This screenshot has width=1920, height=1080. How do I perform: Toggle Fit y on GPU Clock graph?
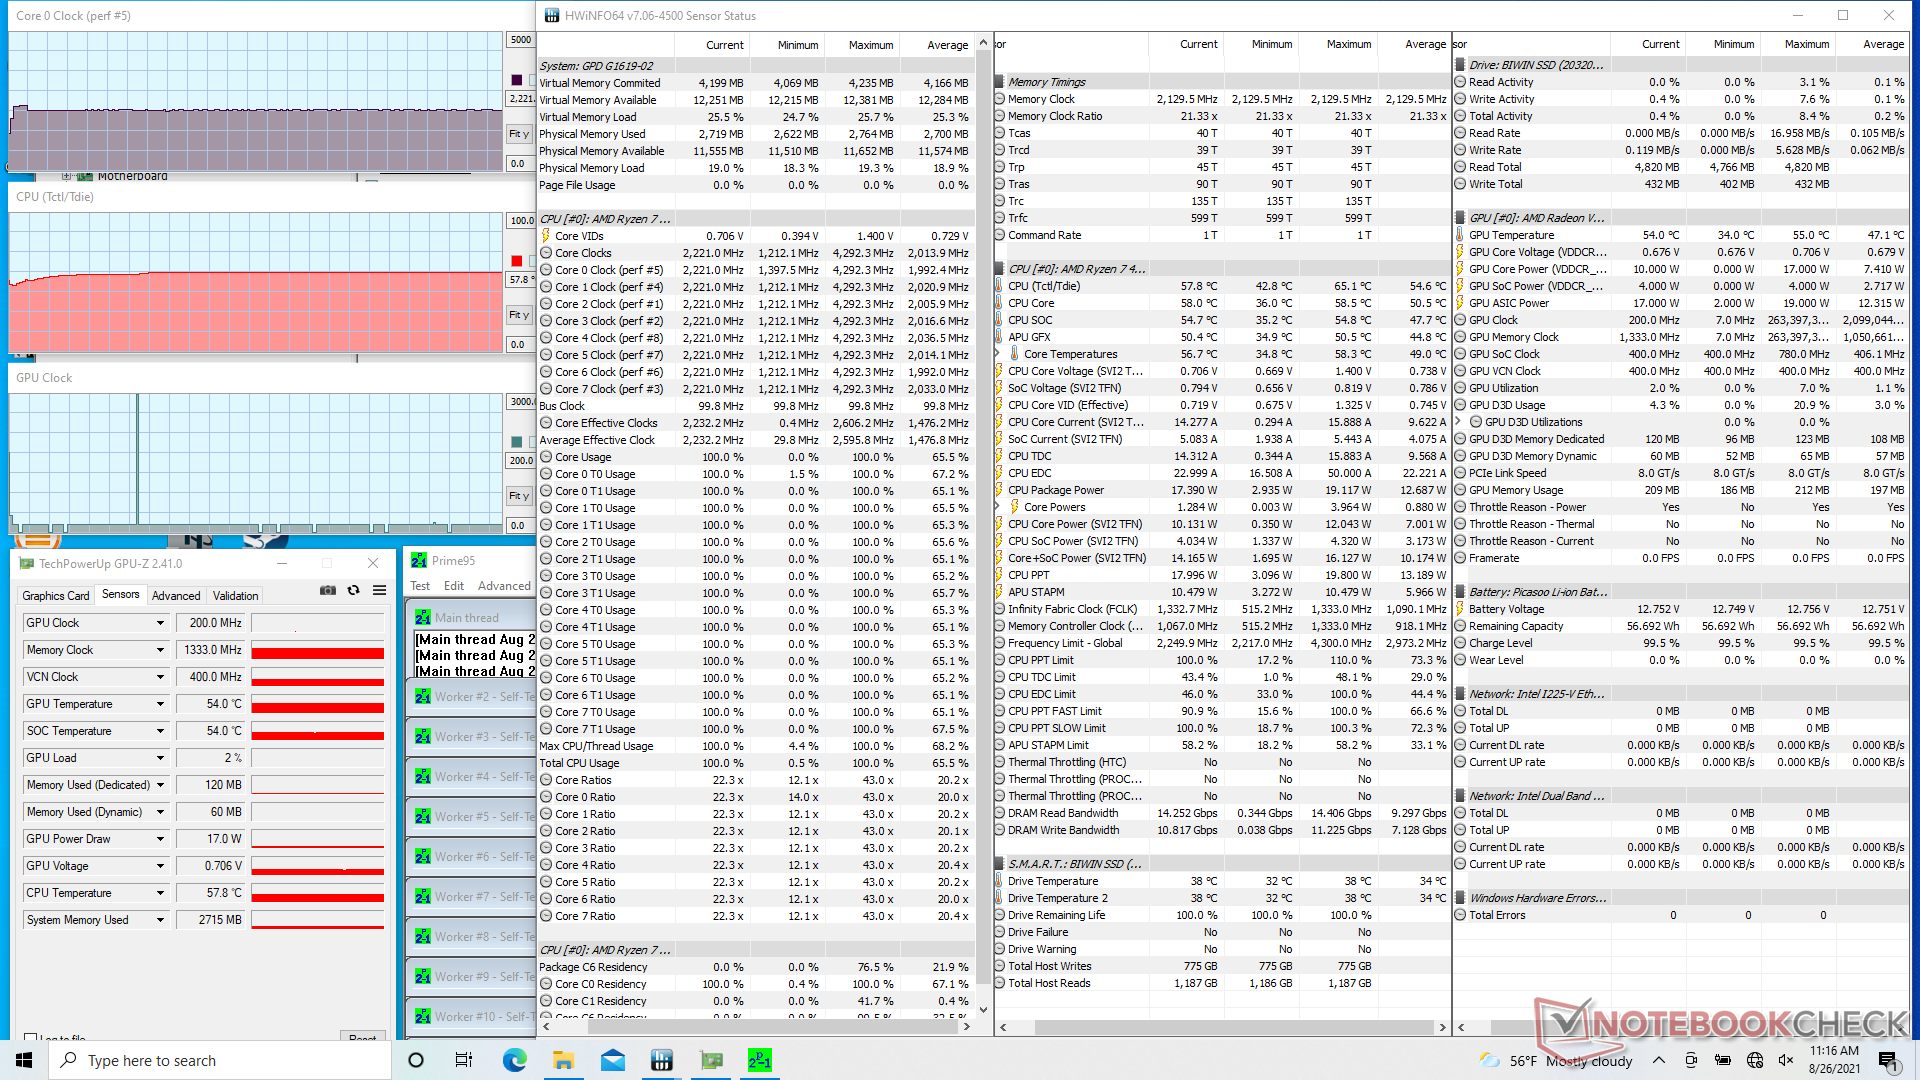(519, 496)
